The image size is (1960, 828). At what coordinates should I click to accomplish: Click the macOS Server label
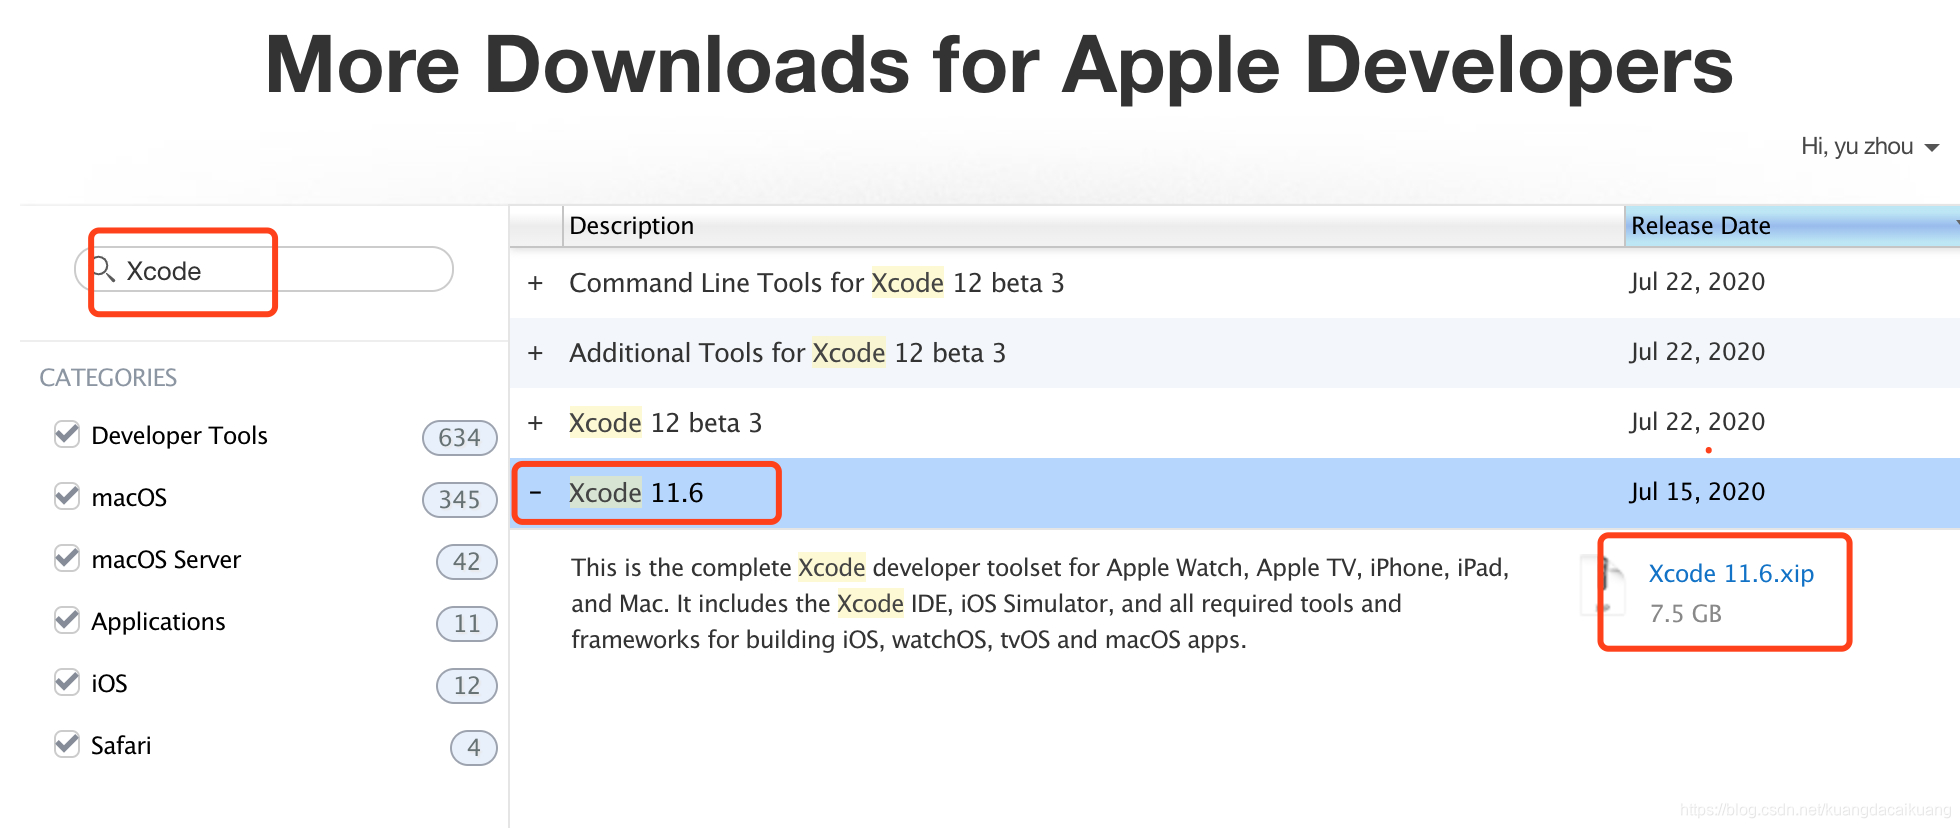pyautogui.click(x=166, y=560)
